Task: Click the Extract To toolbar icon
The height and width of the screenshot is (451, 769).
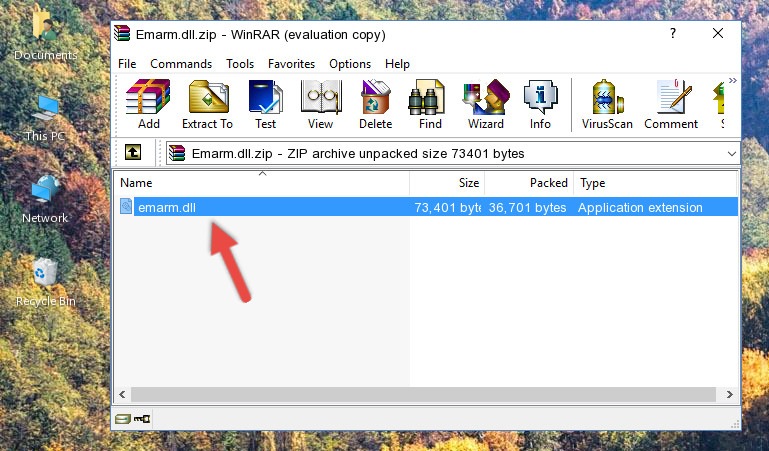Action: point(207,104)
